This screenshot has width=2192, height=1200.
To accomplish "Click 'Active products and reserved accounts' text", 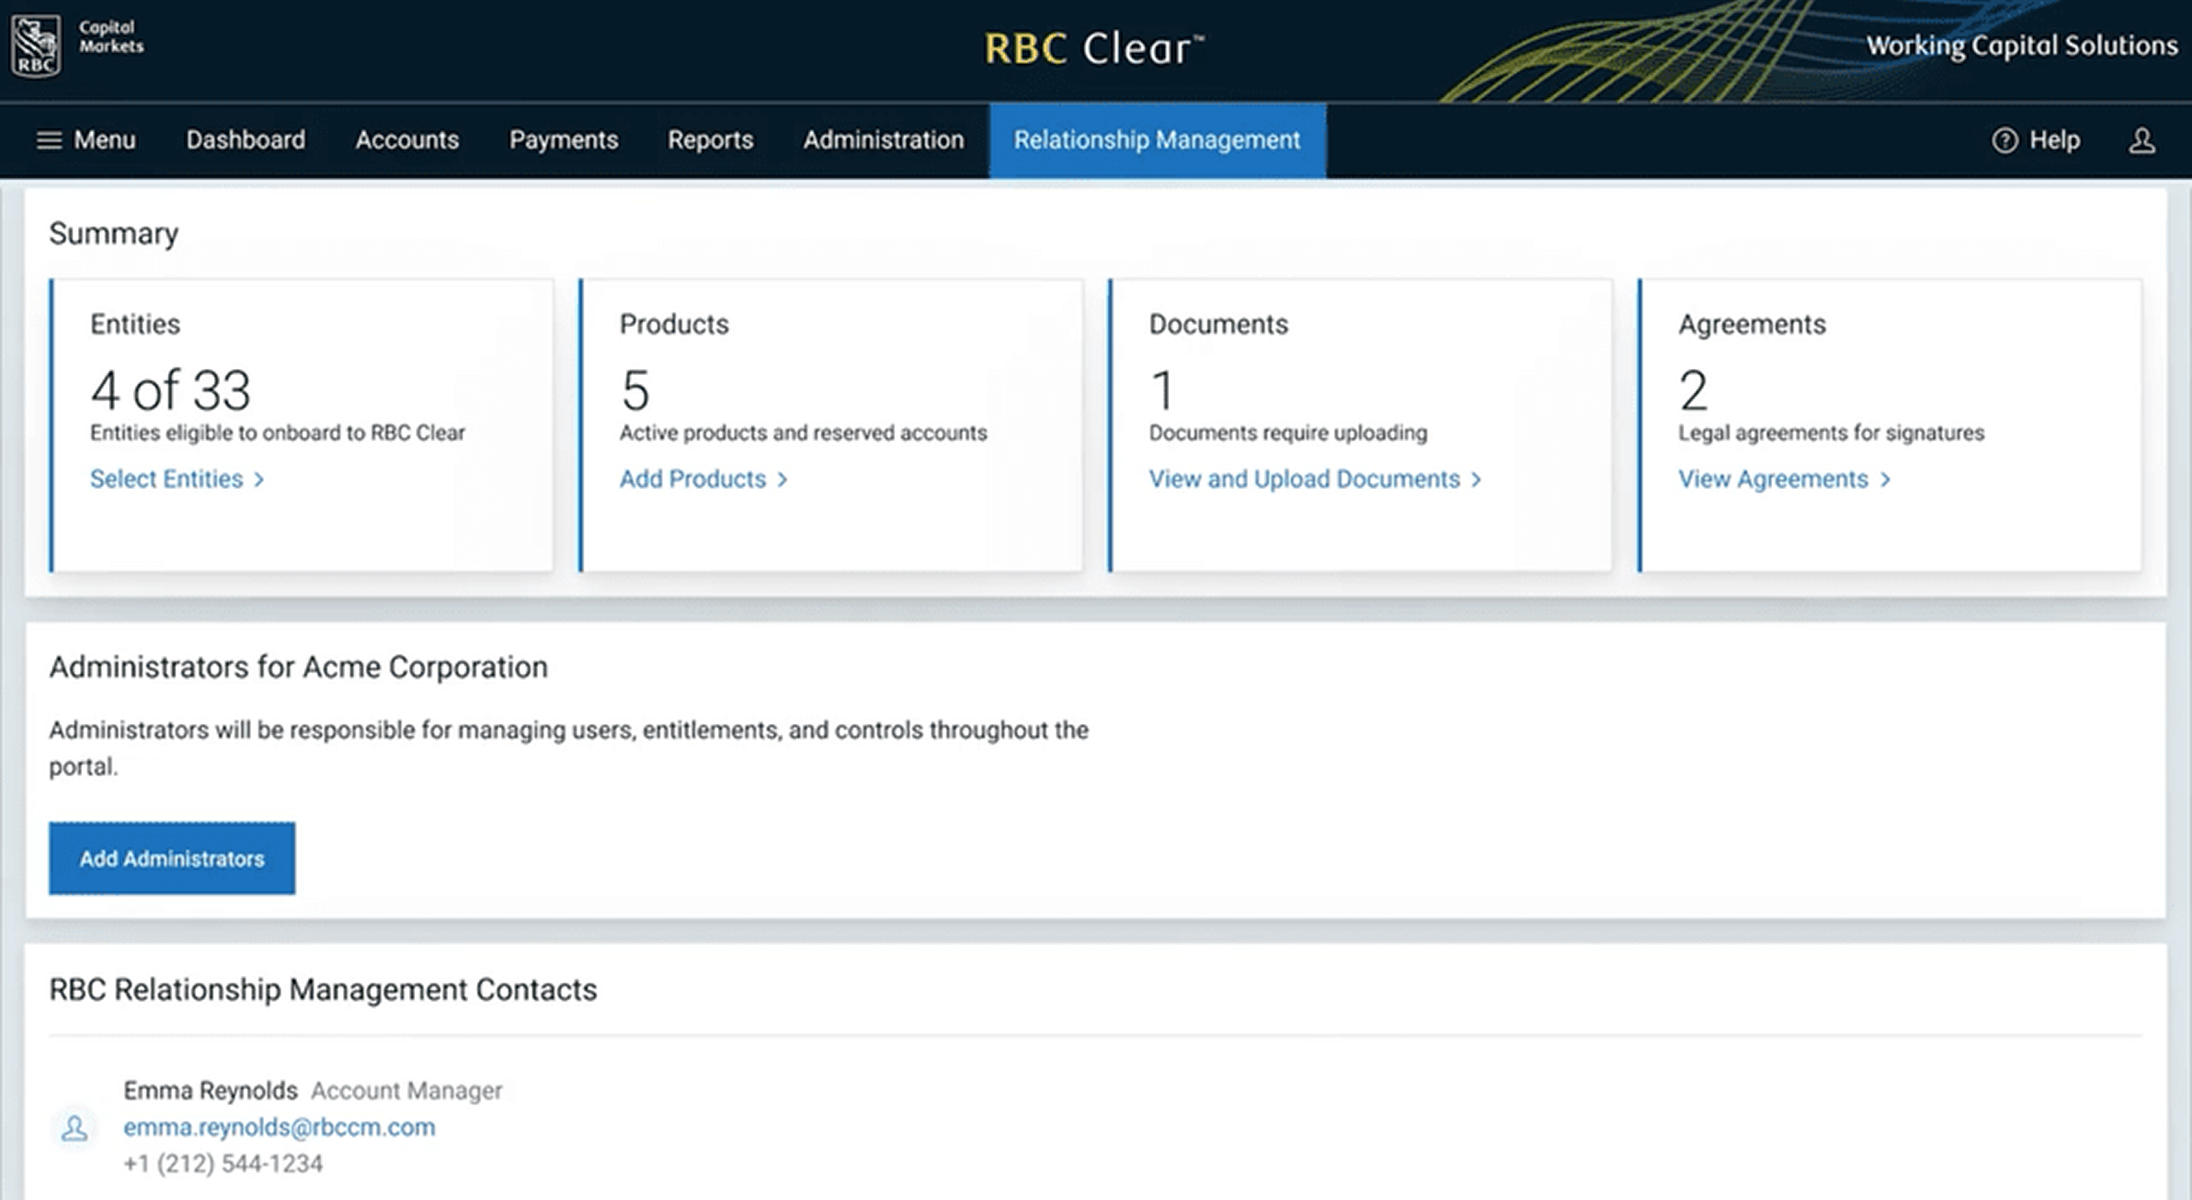I will pyautogui.click(x=803, y=433).
